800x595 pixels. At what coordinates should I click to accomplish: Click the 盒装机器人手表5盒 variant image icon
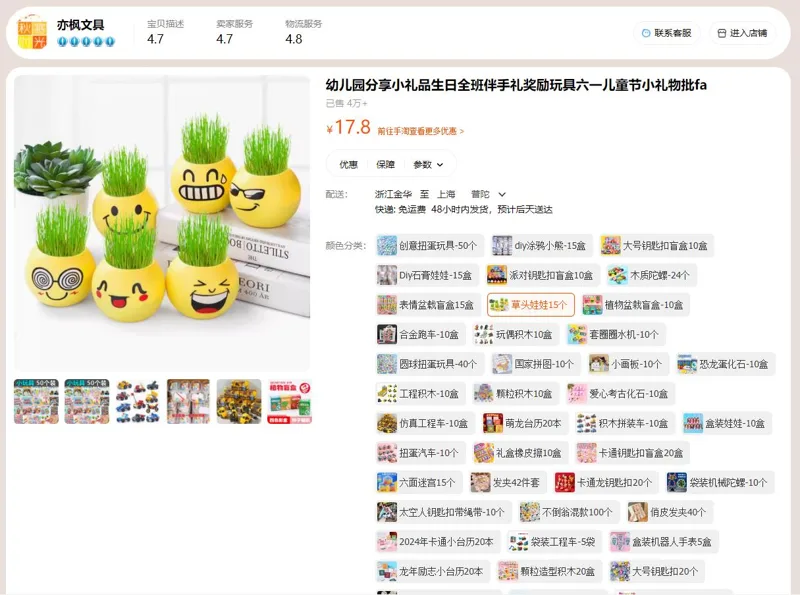[x=620, y=542]
